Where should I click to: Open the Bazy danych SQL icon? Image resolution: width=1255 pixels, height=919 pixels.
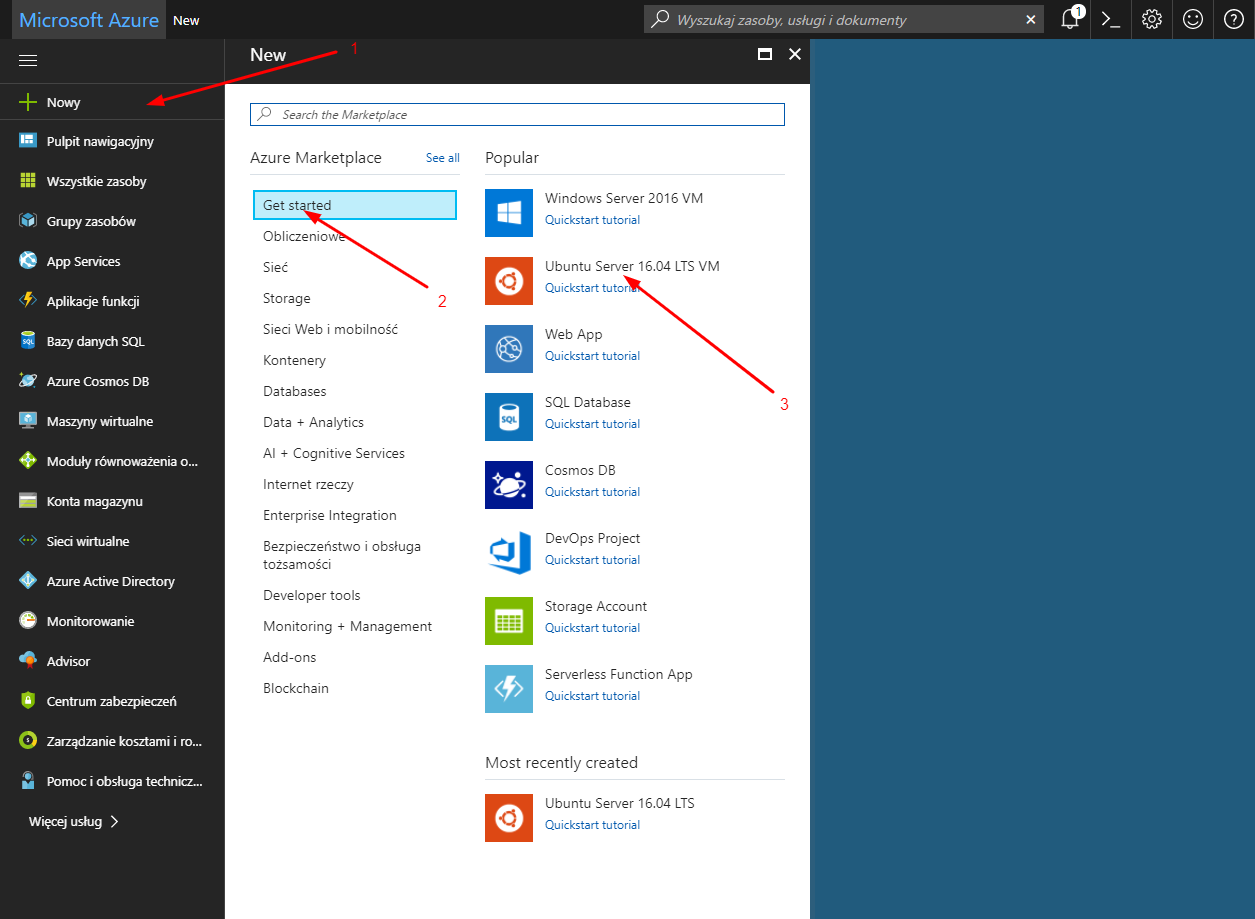28,341
